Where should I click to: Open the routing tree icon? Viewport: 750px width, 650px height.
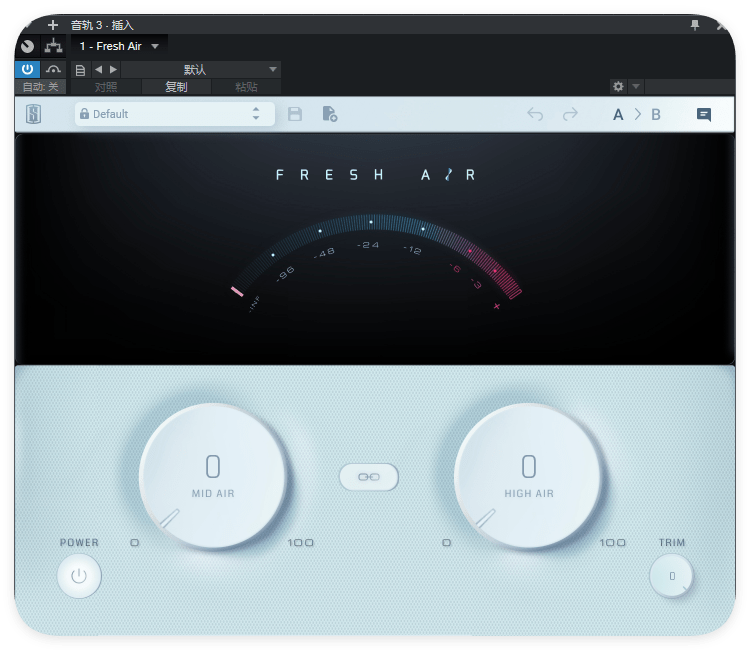pos(53,46)
